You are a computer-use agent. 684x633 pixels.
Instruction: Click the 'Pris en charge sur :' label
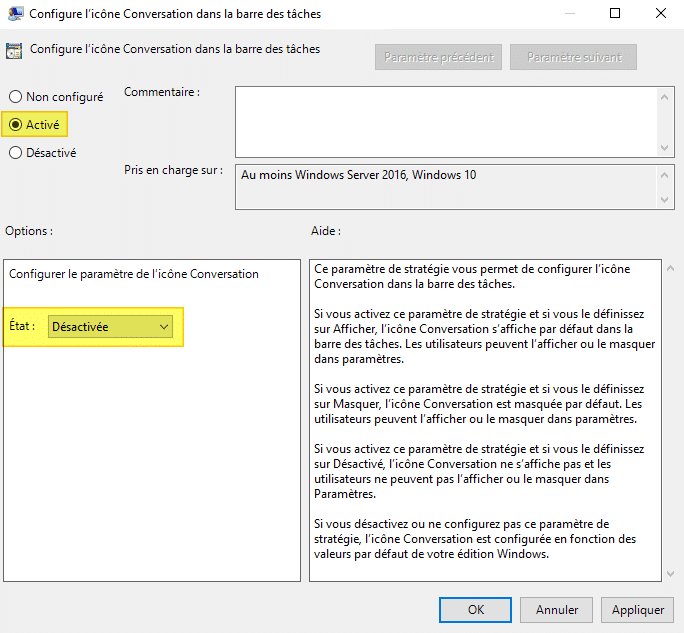coord(173,170)
